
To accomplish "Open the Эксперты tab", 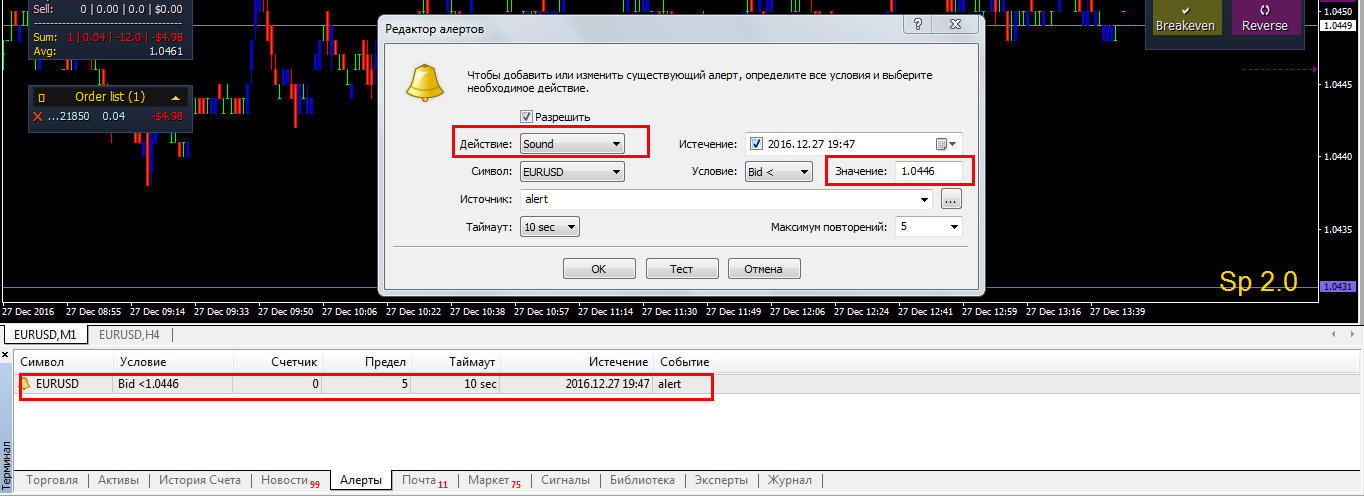I will click(x=721, y=480).
